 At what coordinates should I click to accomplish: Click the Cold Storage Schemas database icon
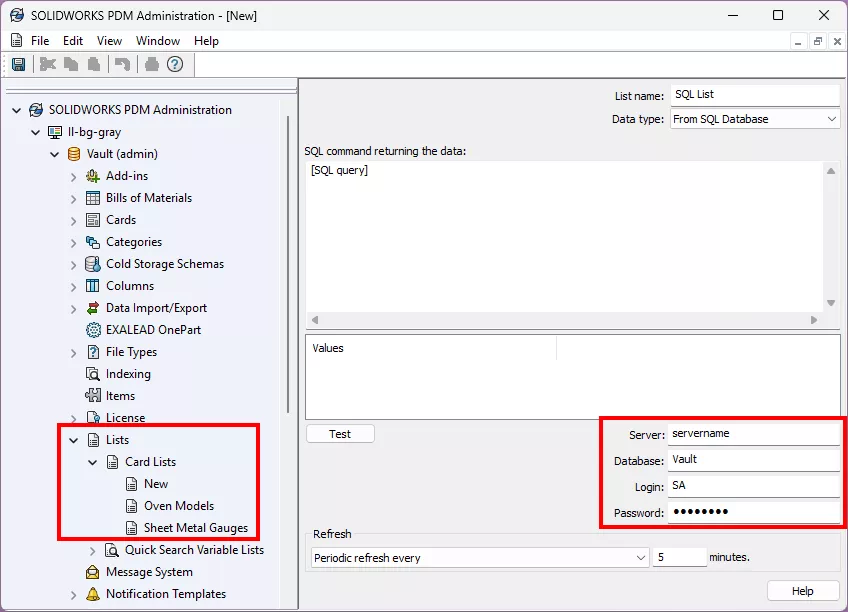[93, 264]
